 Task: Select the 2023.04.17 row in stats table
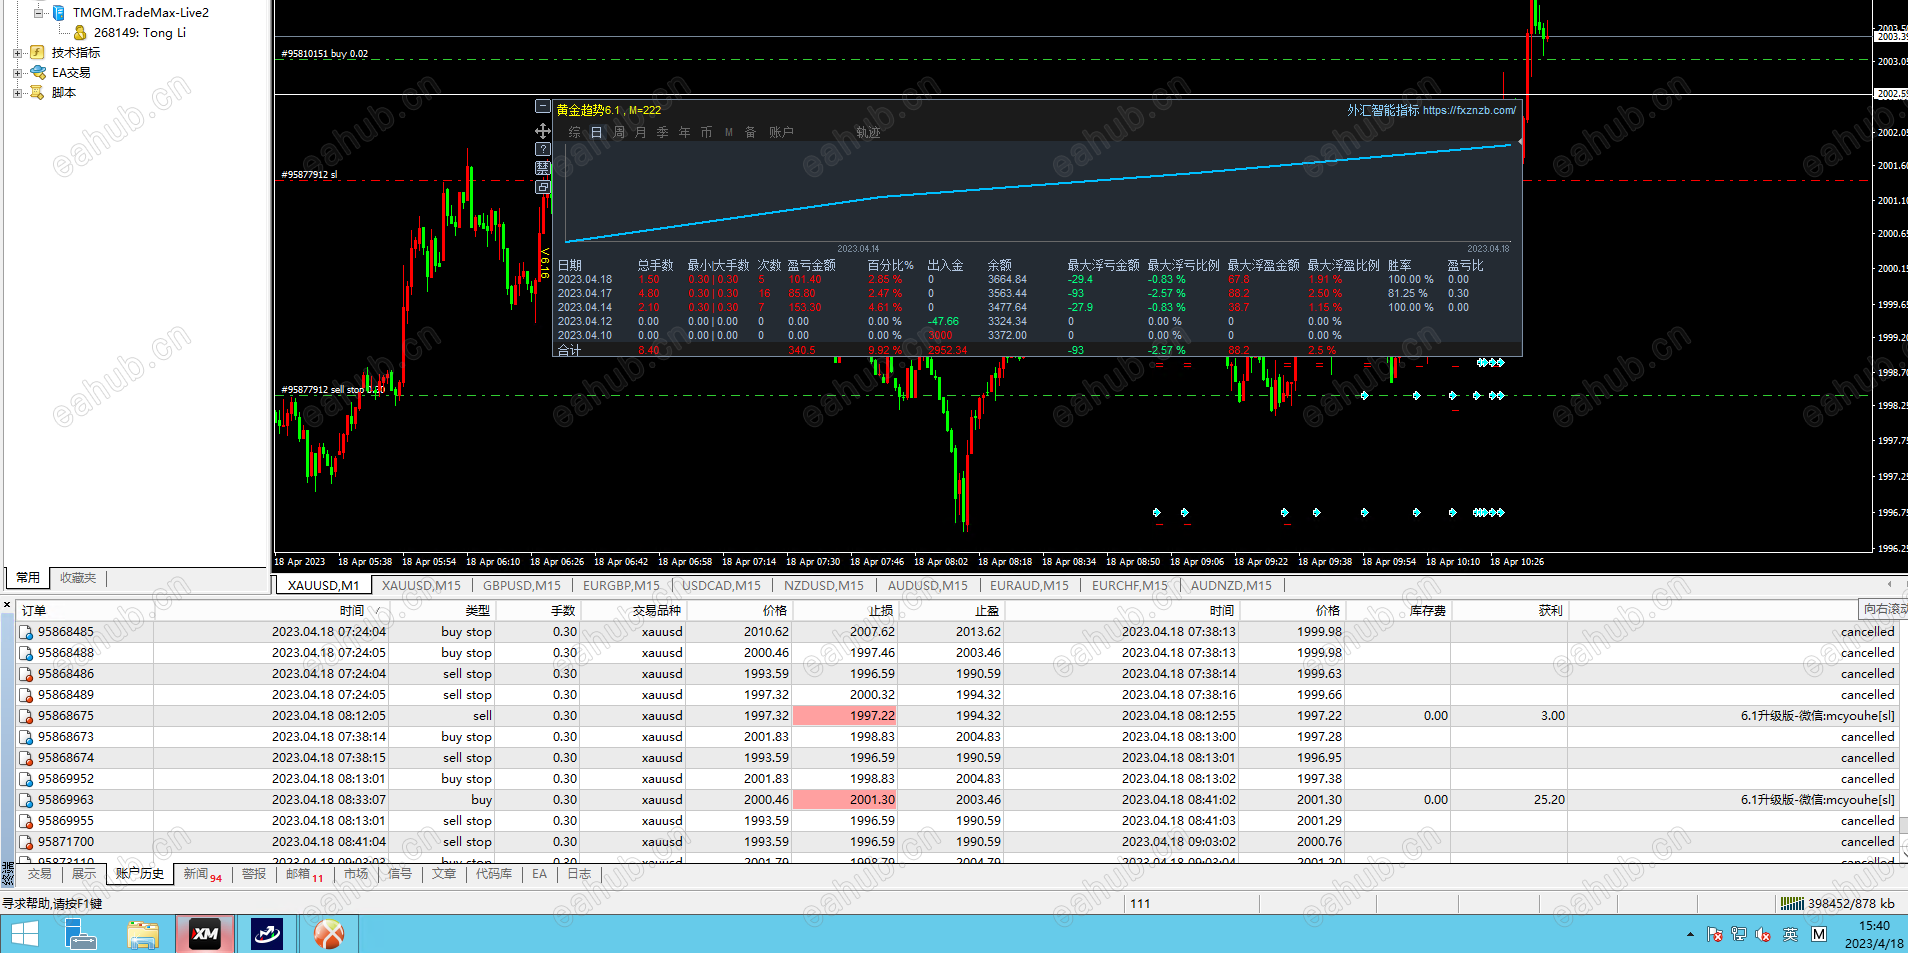click(x=1037, y=294)
